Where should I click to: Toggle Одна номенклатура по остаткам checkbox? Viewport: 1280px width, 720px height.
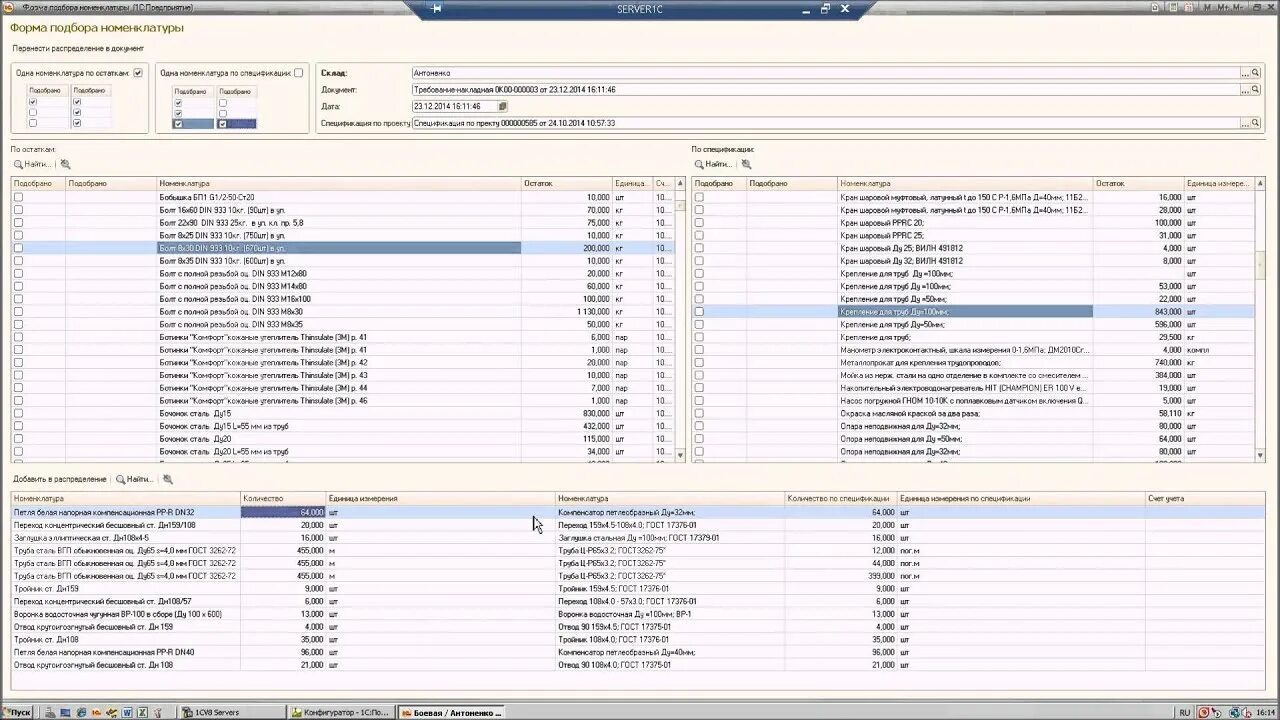138,73
